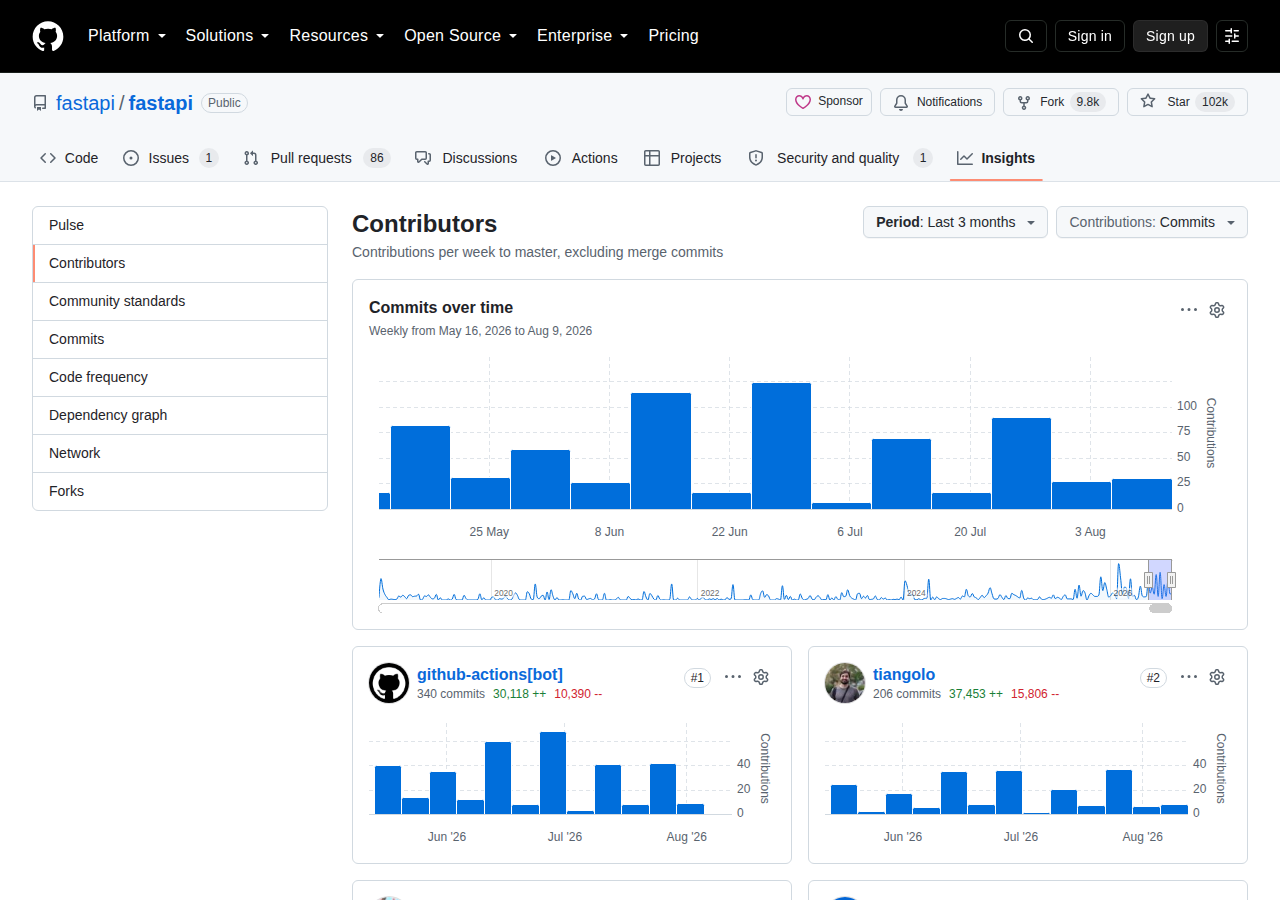Click the left range handle on timeline

click(x=1148, y=579)
